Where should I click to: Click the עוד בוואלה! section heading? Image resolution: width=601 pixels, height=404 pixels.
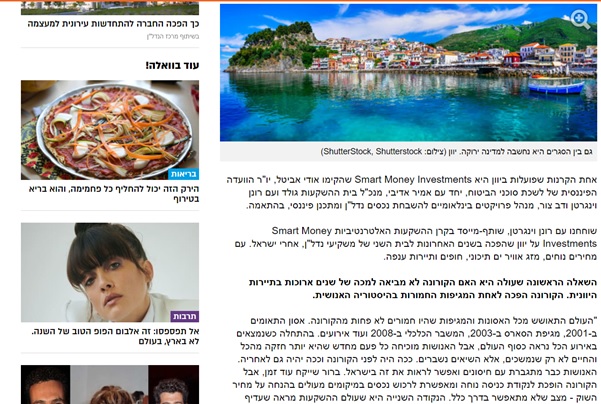[x=172, y=66]
